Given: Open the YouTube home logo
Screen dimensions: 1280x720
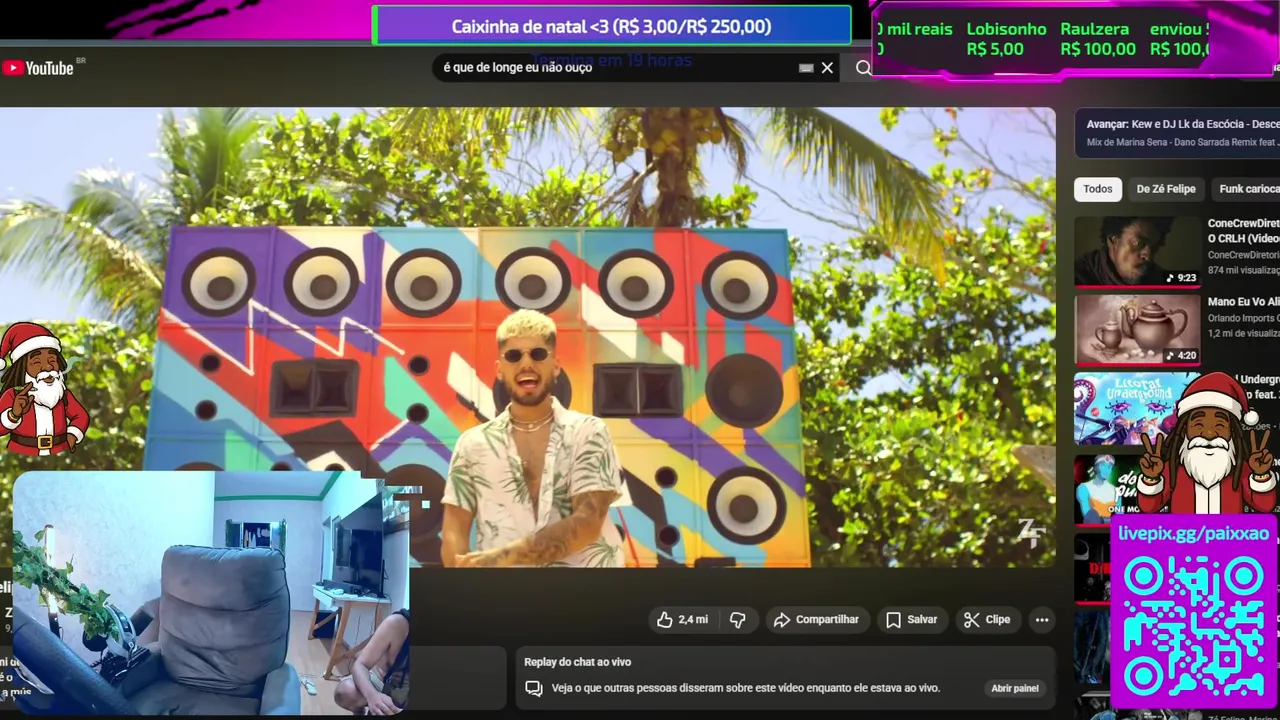Looking at the screenshot, I should click(38, 68).
